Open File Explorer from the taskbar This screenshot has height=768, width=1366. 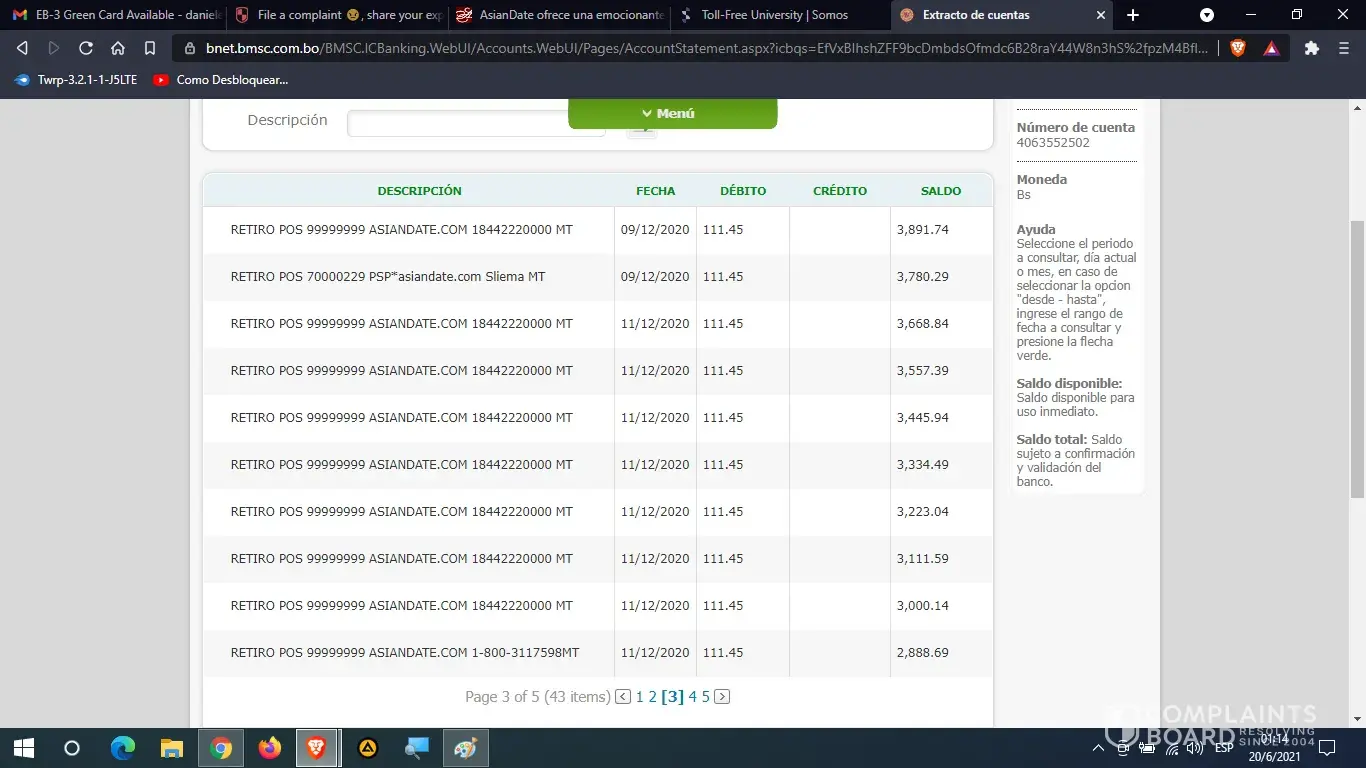[172, 748]
